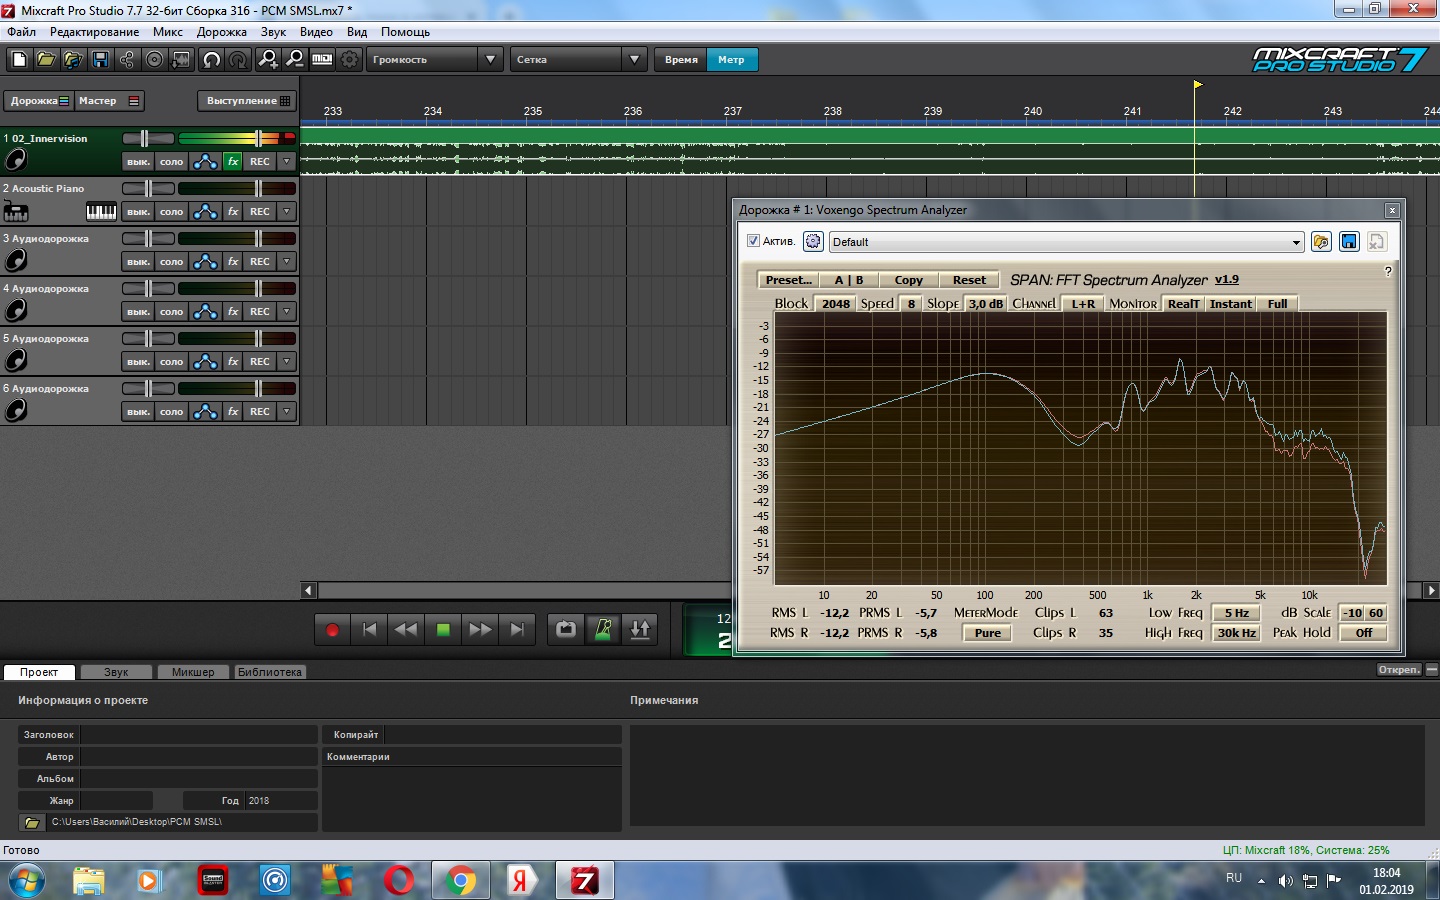Open the MIDI icon in the toolbar
Image resolution: width=1440 pixels, height=900 pixels.
click(x=322, y=60)
